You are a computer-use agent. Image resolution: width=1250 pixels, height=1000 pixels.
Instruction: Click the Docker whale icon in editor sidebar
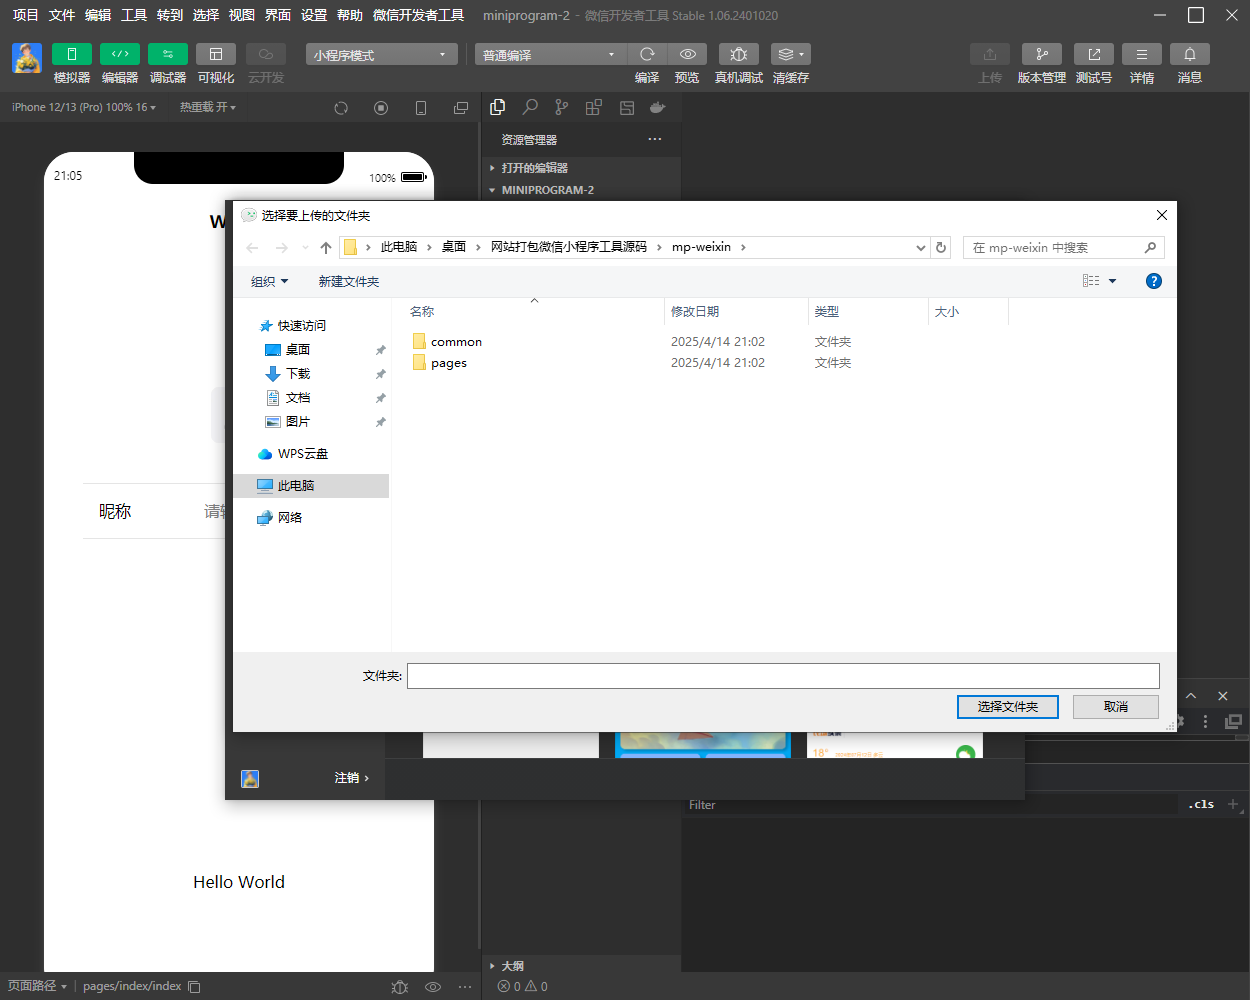coord(658,107)
